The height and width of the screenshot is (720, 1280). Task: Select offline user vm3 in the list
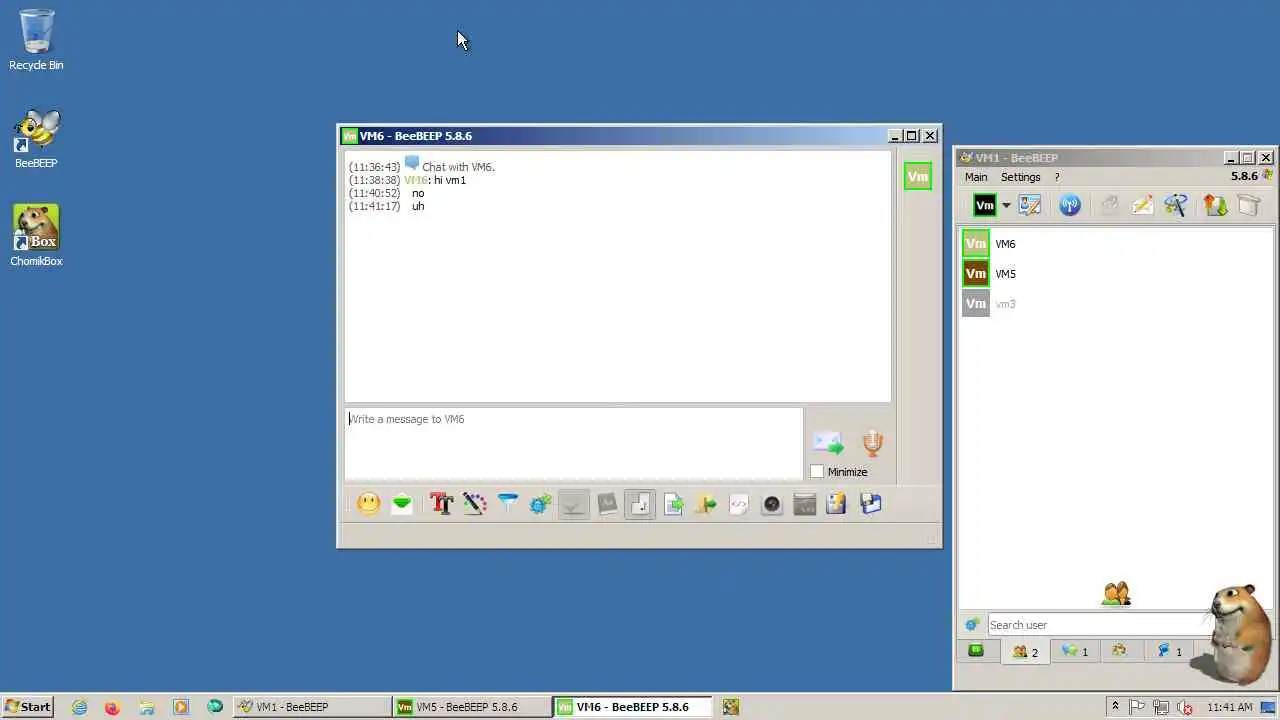coord(1115,304)
